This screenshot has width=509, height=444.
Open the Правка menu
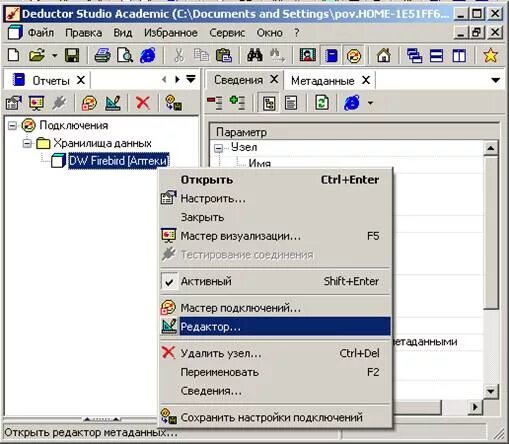pyautogui.click(x=84, y=33)
